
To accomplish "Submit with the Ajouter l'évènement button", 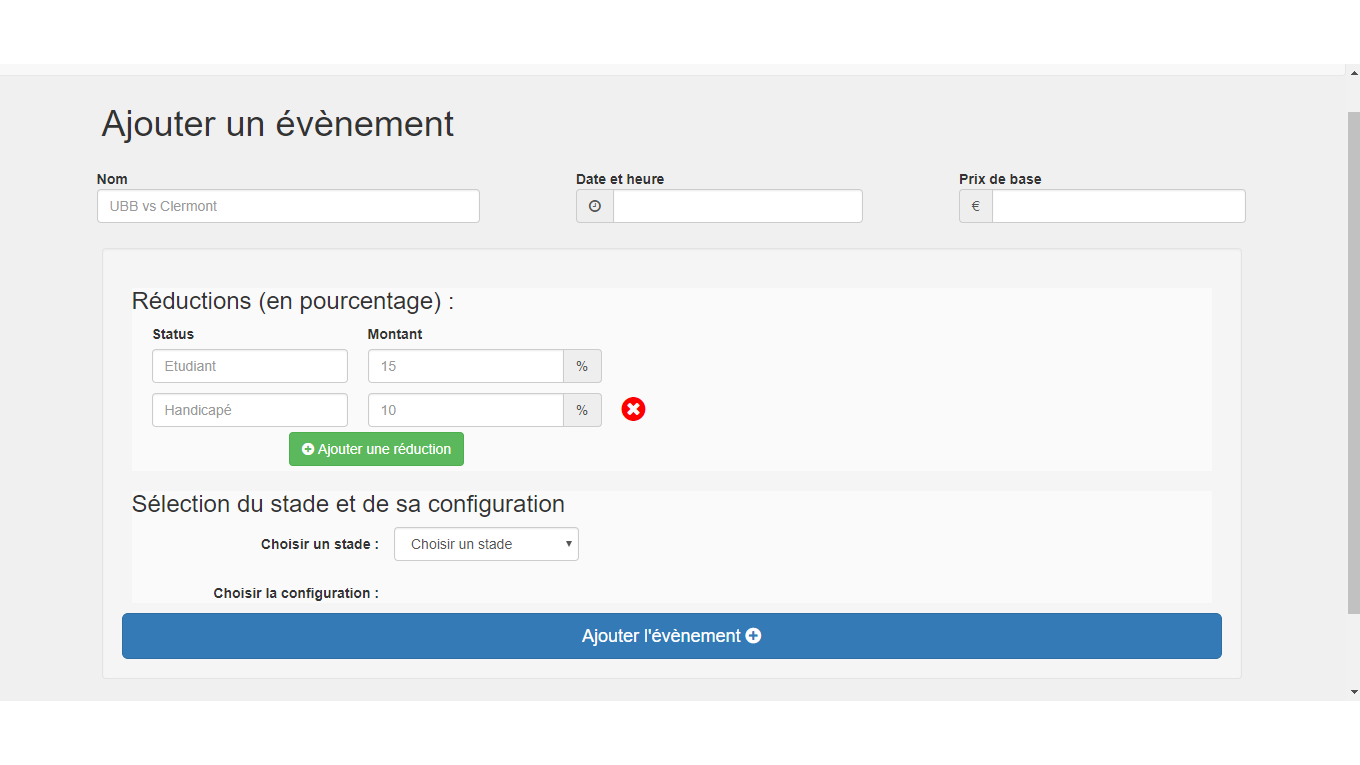I will [671, 636].
